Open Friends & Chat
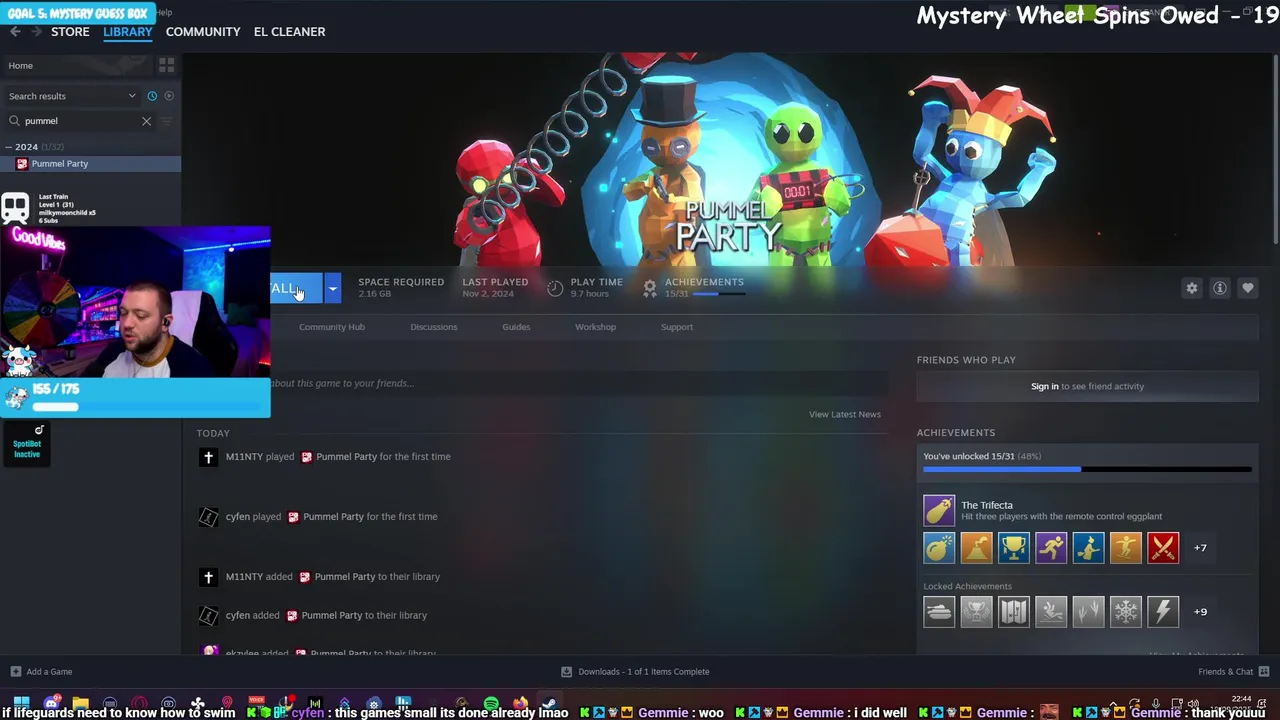 1233,672
